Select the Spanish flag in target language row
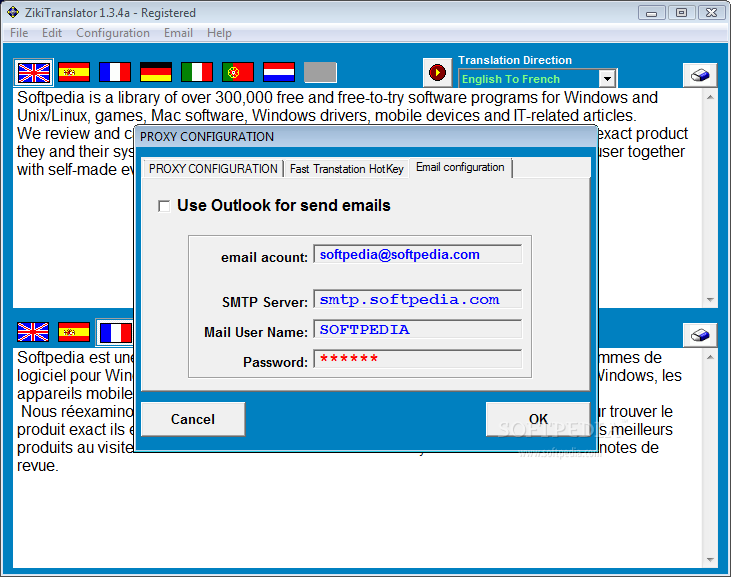The image size is (731, 577). (74, 332)
